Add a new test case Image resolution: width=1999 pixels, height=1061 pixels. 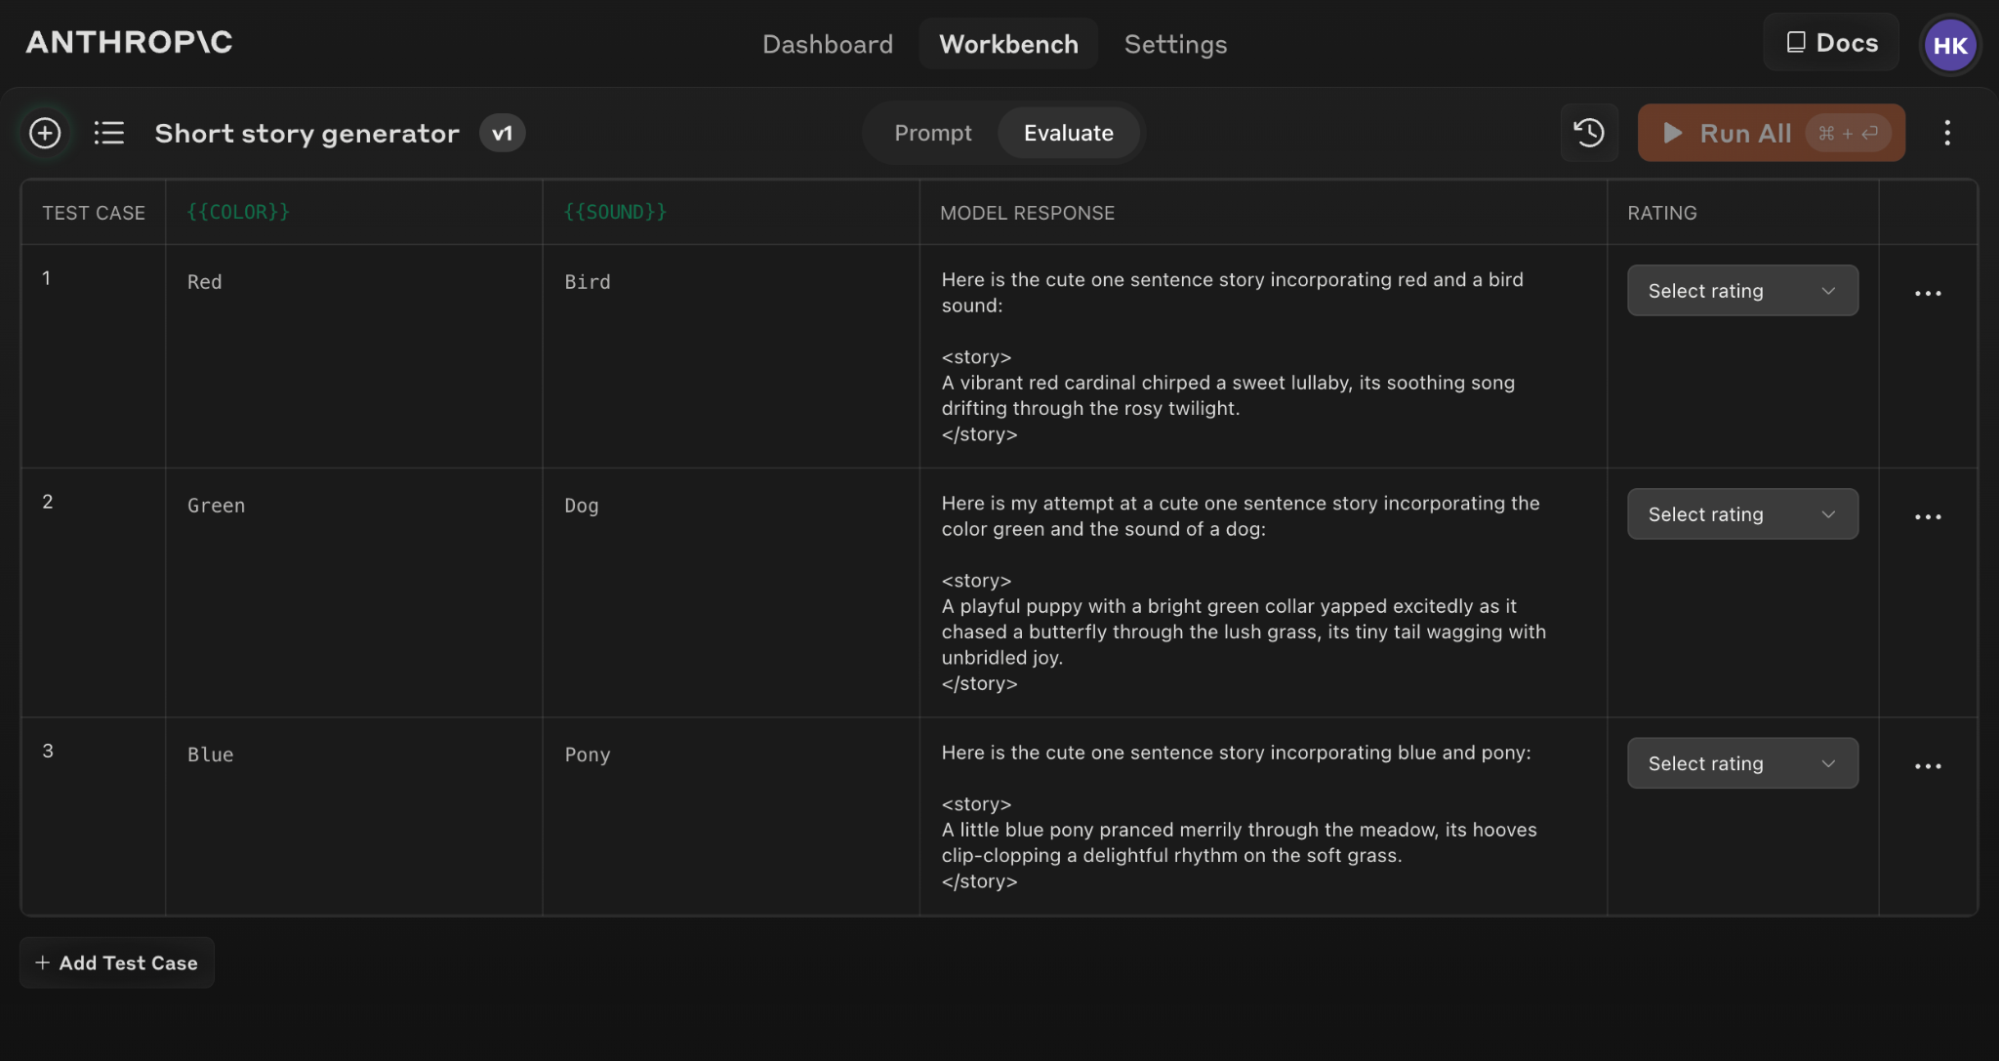coord(116,962)
